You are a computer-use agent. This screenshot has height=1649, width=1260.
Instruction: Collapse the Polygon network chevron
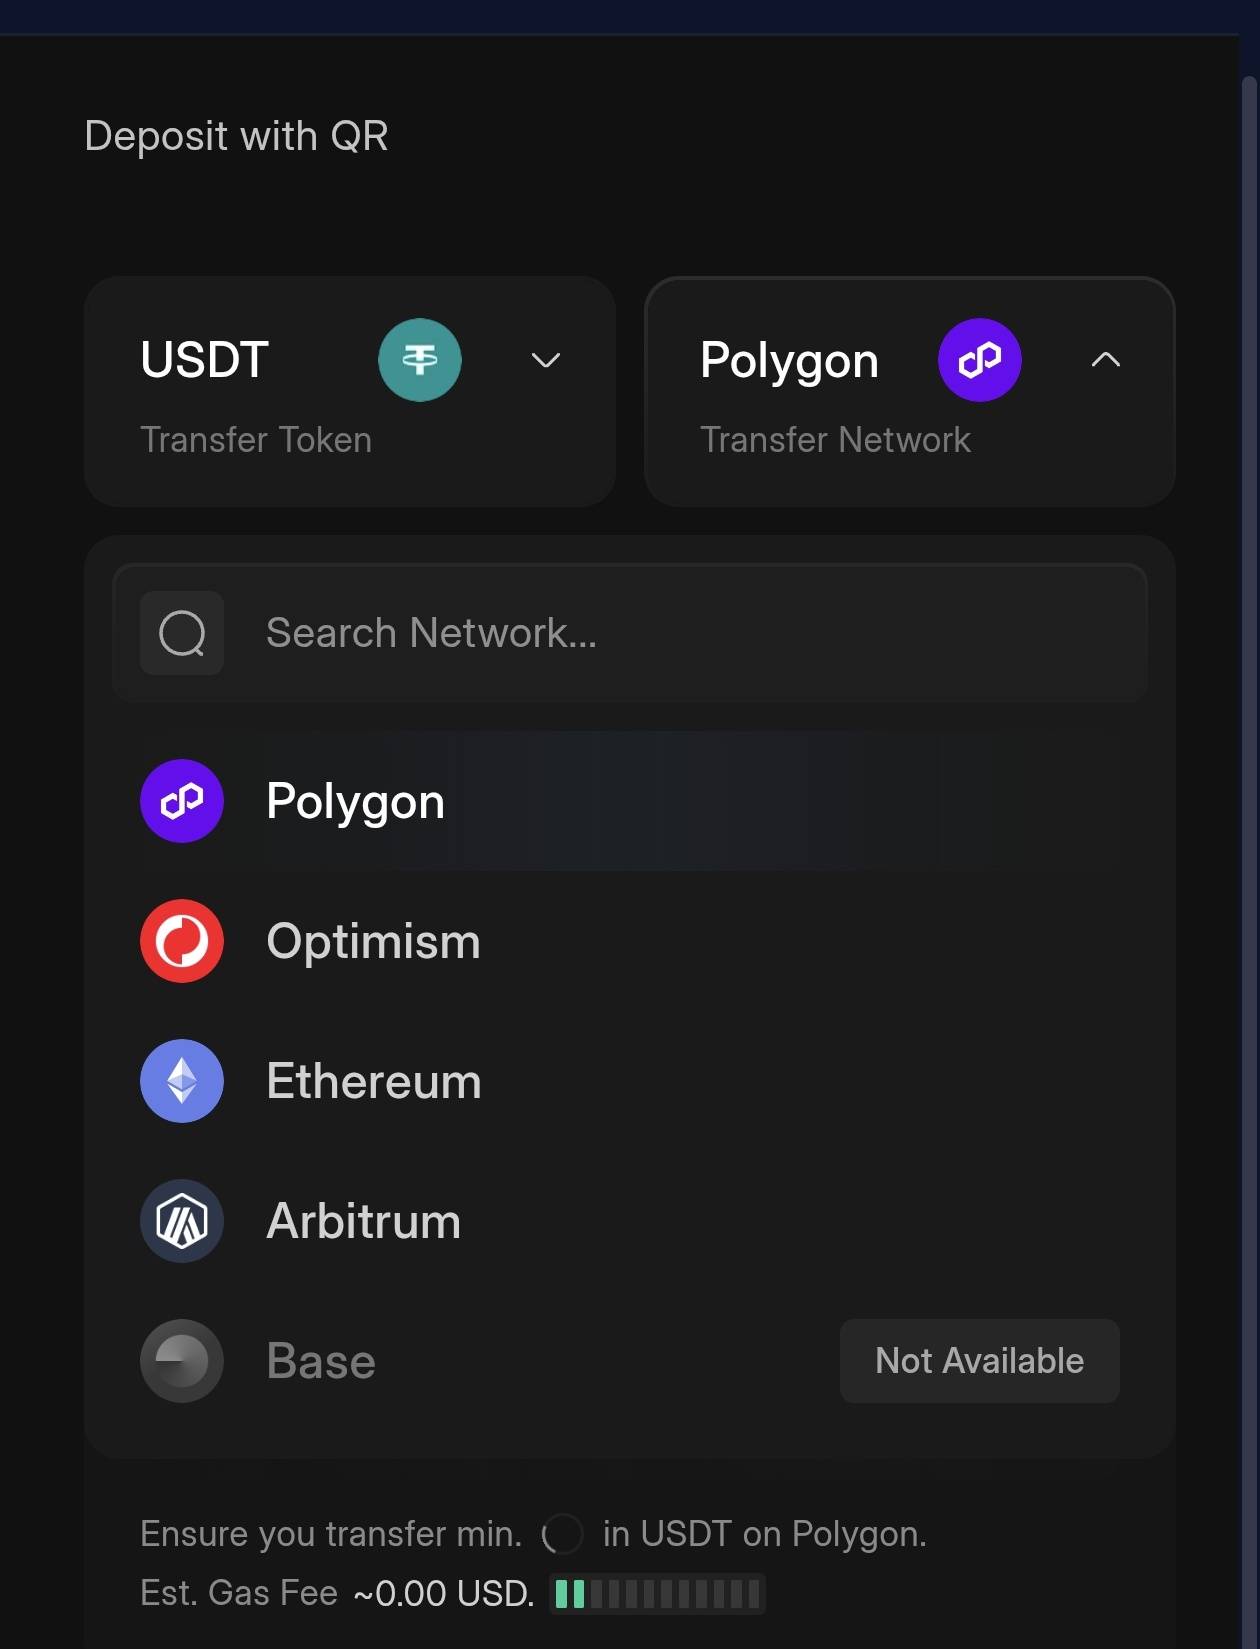pos(1106,360)
